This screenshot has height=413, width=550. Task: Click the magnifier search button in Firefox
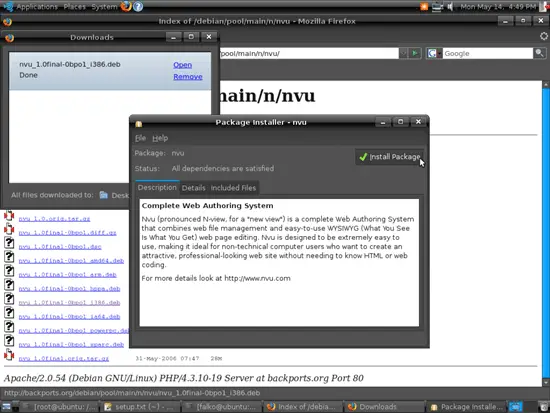(x=539, y=53)
